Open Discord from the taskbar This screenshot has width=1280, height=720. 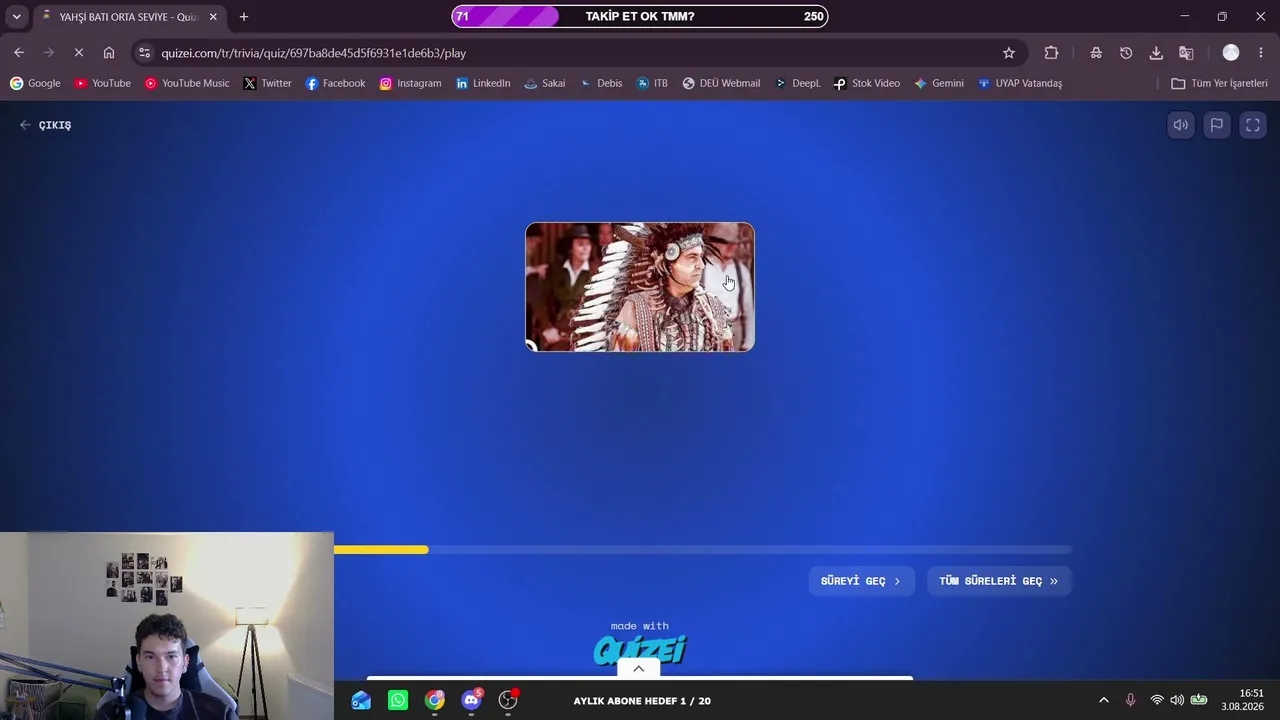pos(472,701)
